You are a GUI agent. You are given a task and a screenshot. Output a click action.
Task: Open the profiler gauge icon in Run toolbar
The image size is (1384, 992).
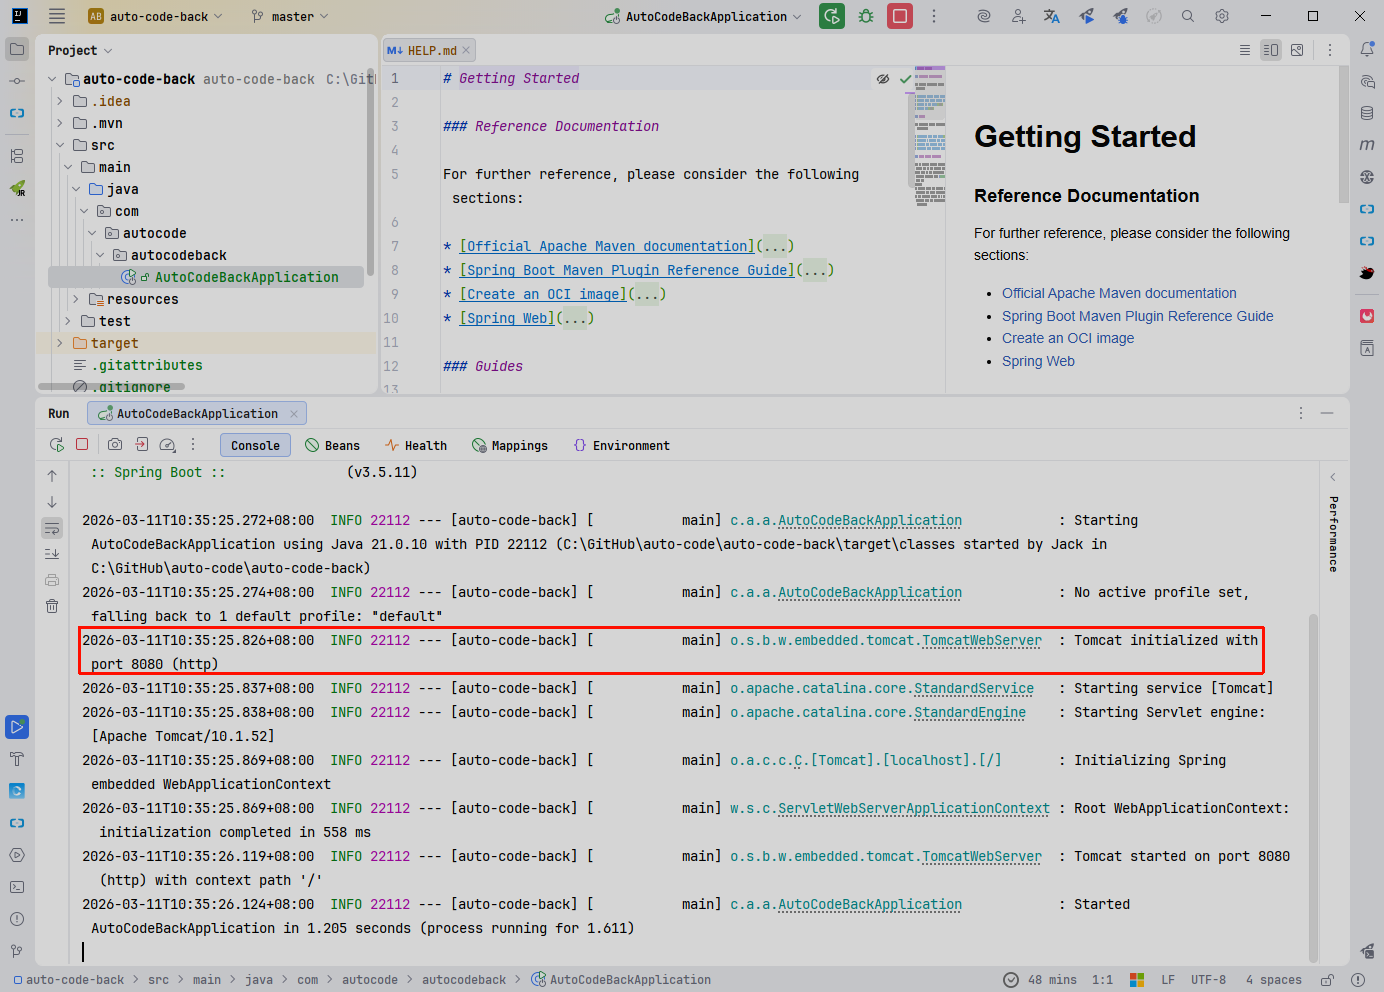coord(167,445)
